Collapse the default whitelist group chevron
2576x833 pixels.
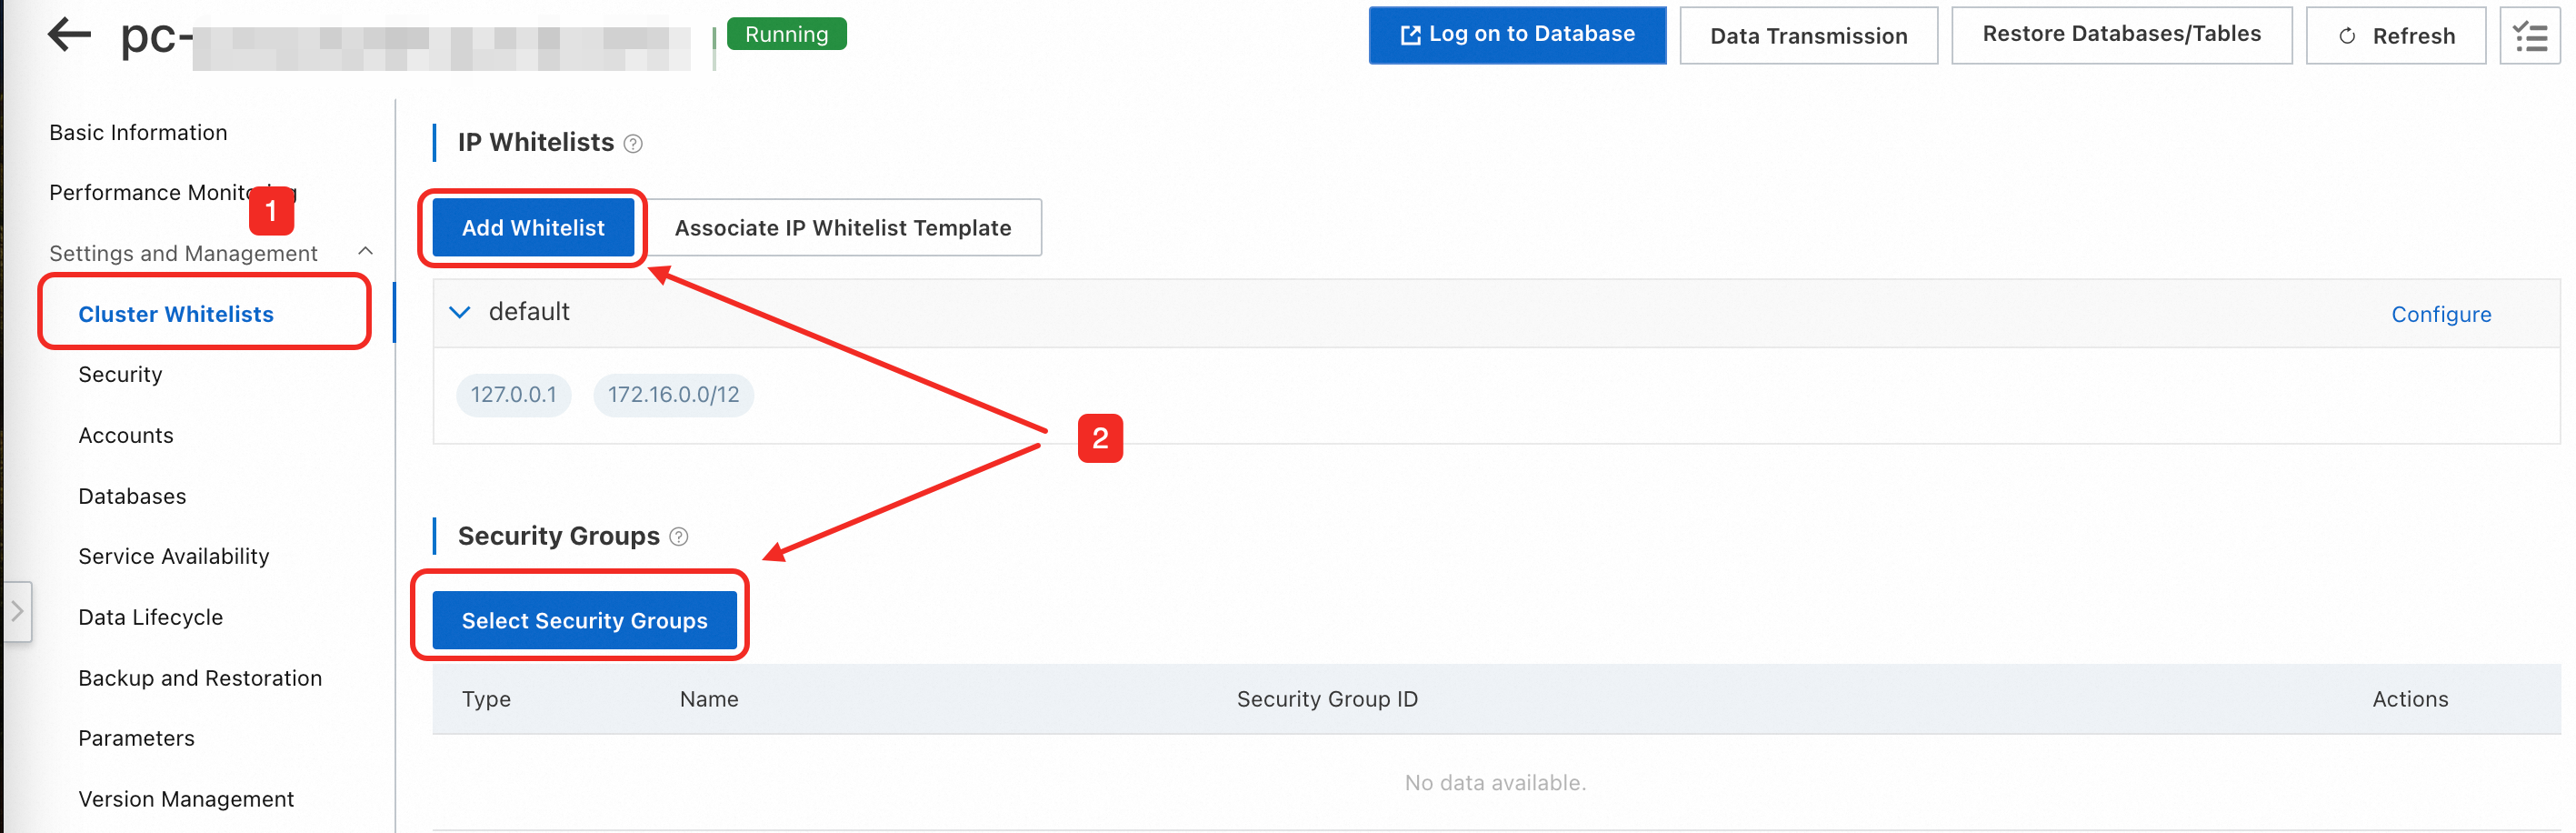pyautogui.click(x=460, y=312)
